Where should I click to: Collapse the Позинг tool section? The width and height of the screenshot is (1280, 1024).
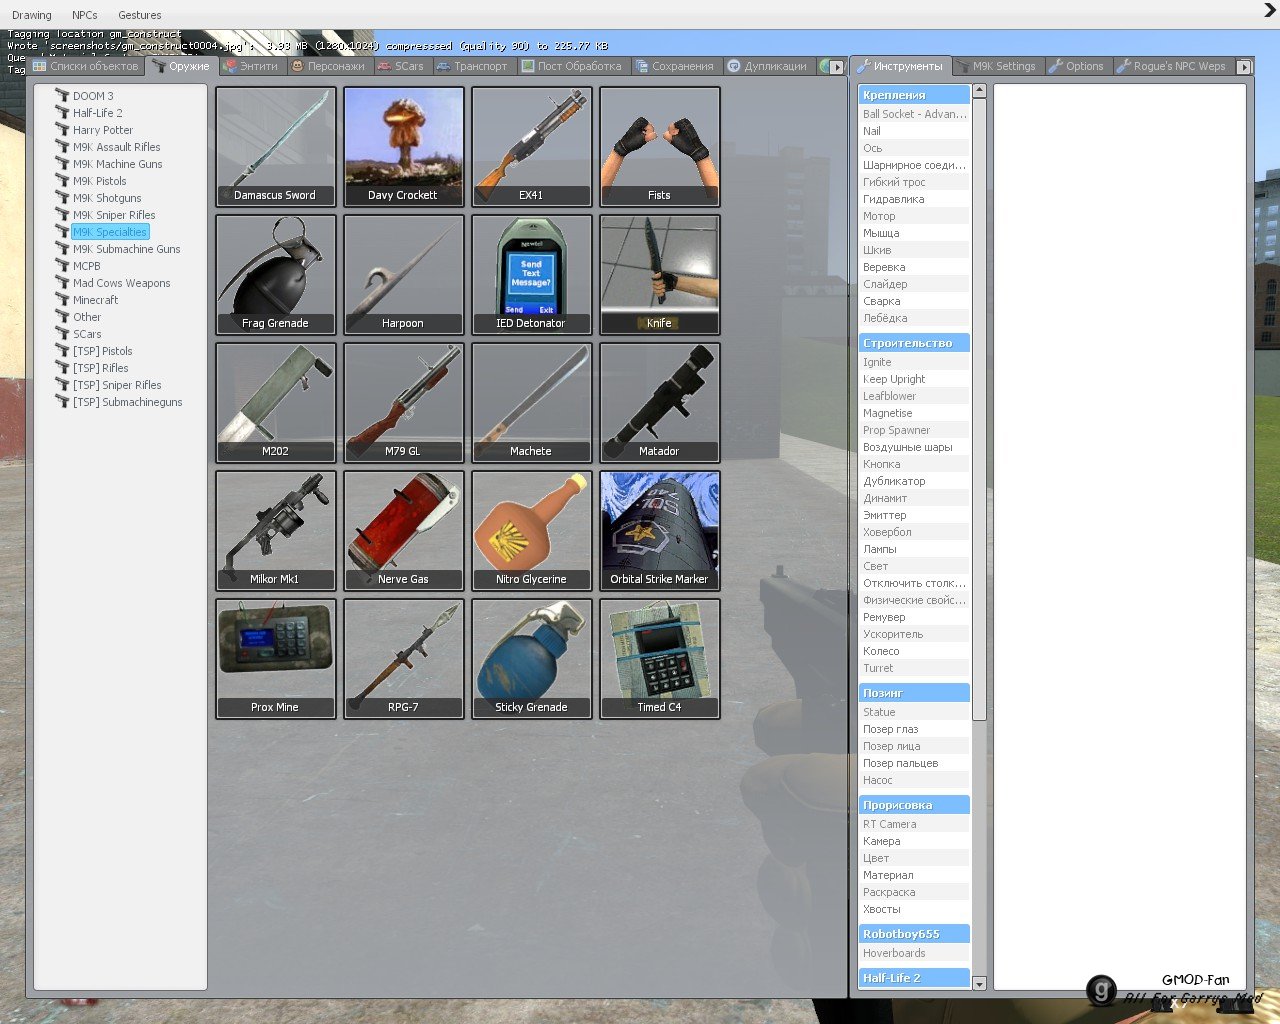click(x=914, y=693)
